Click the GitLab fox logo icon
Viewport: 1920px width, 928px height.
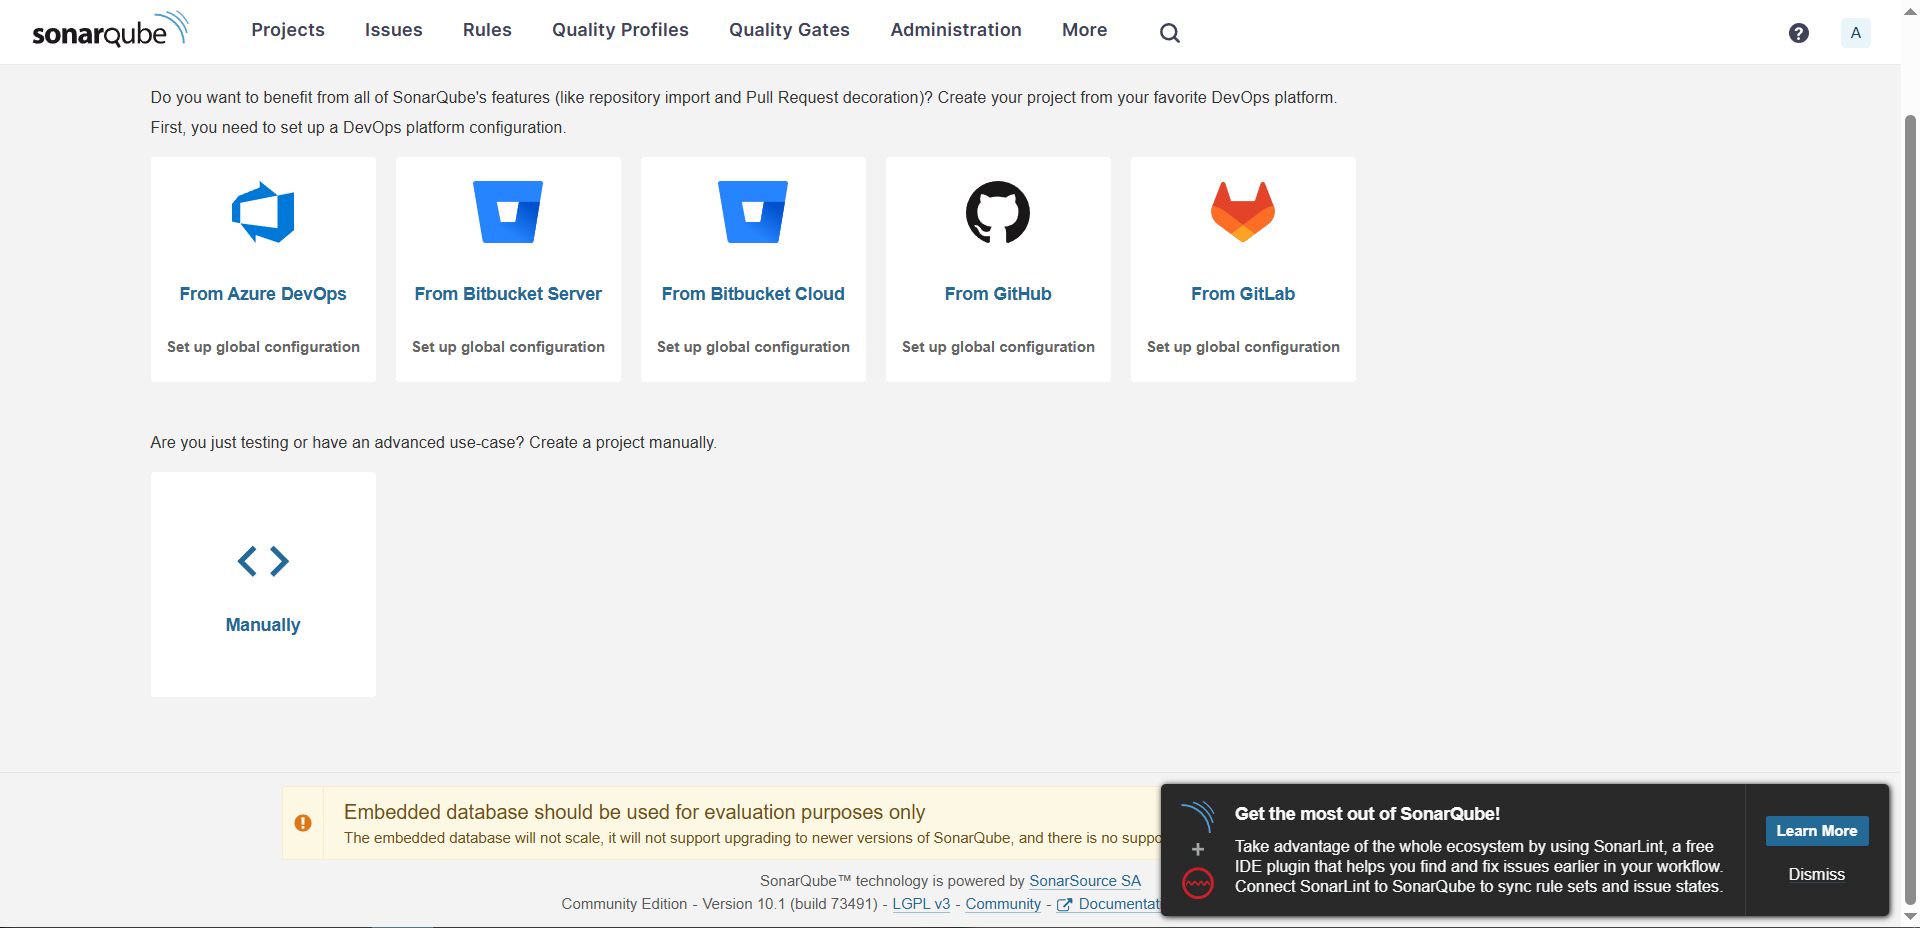[x=1243, y=212]
